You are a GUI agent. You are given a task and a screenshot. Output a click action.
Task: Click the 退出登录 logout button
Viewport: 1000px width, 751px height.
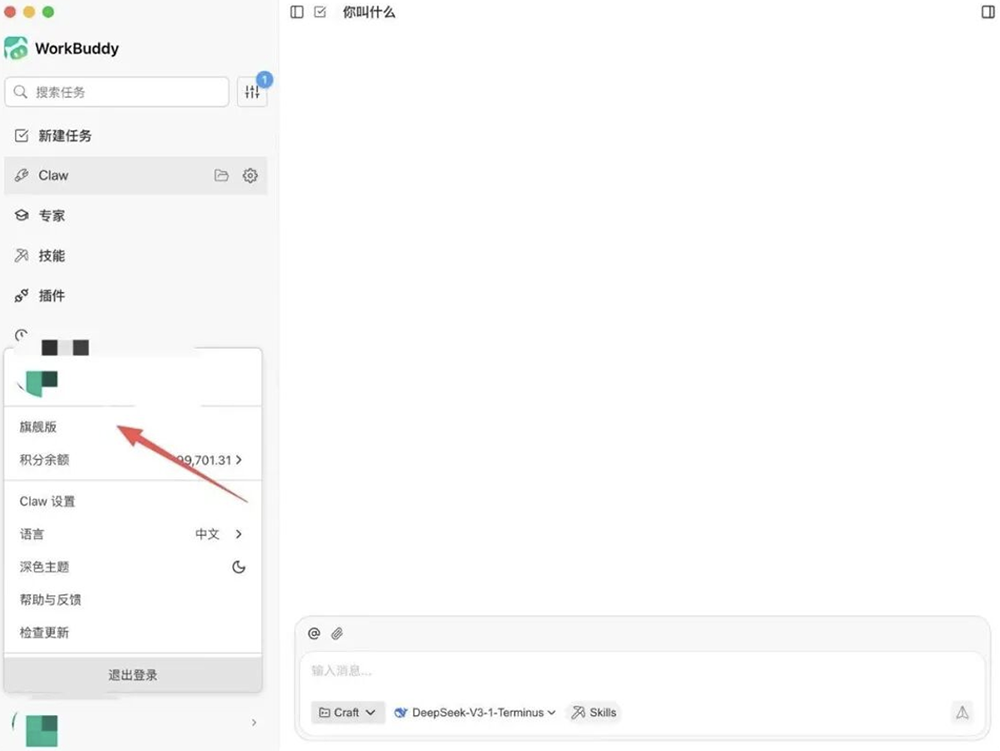point(133,675)
